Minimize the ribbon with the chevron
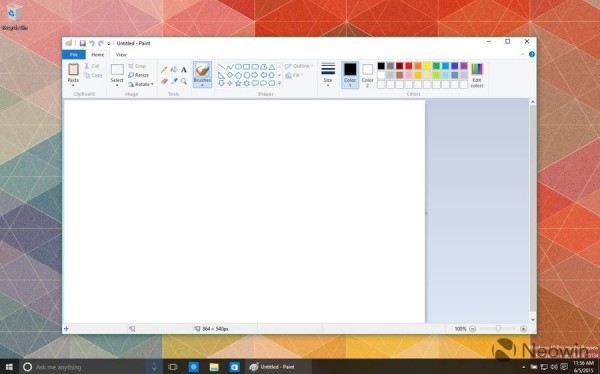600x374 pixels. coord(523,54)
